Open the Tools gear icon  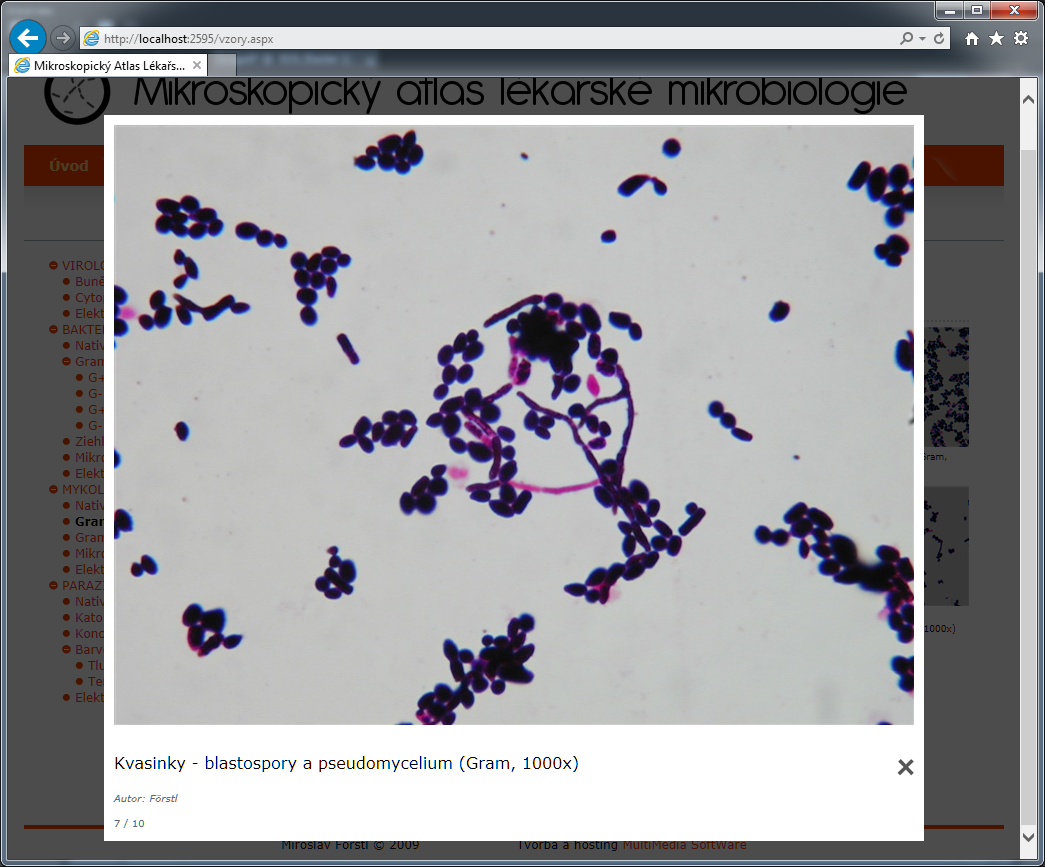[x=1021, y=38]
